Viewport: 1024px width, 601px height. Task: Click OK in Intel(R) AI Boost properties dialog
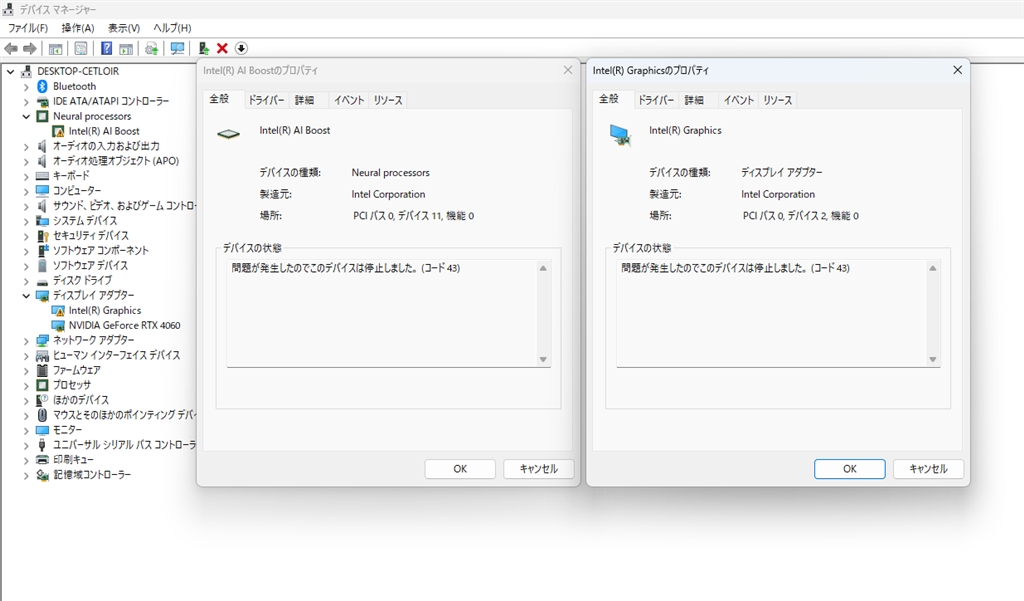coord(460,469)
